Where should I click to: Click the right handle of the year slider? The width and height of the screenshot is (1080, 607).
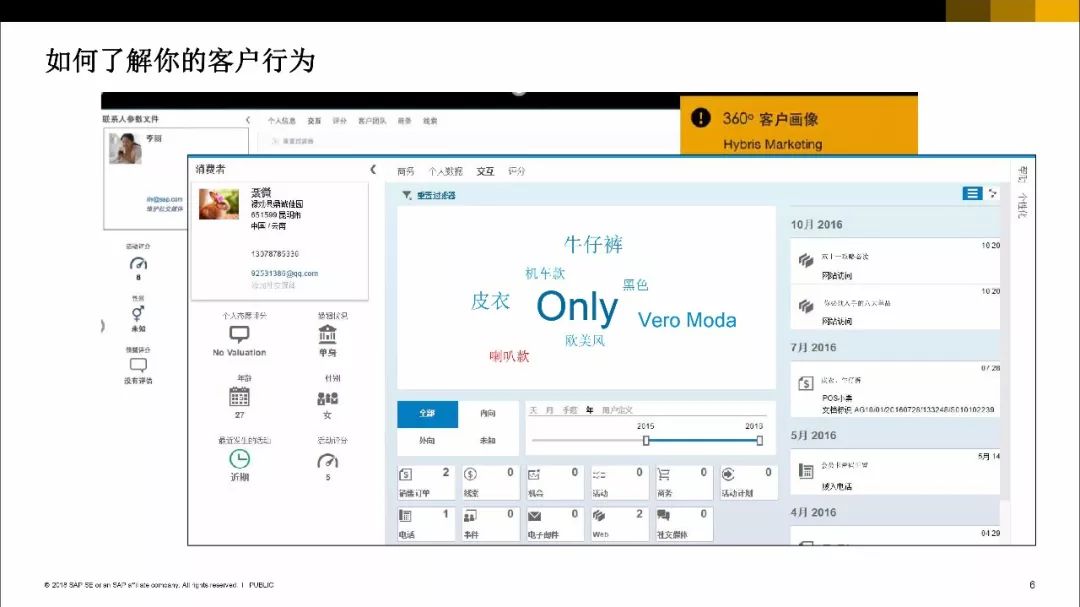(759, 440)
